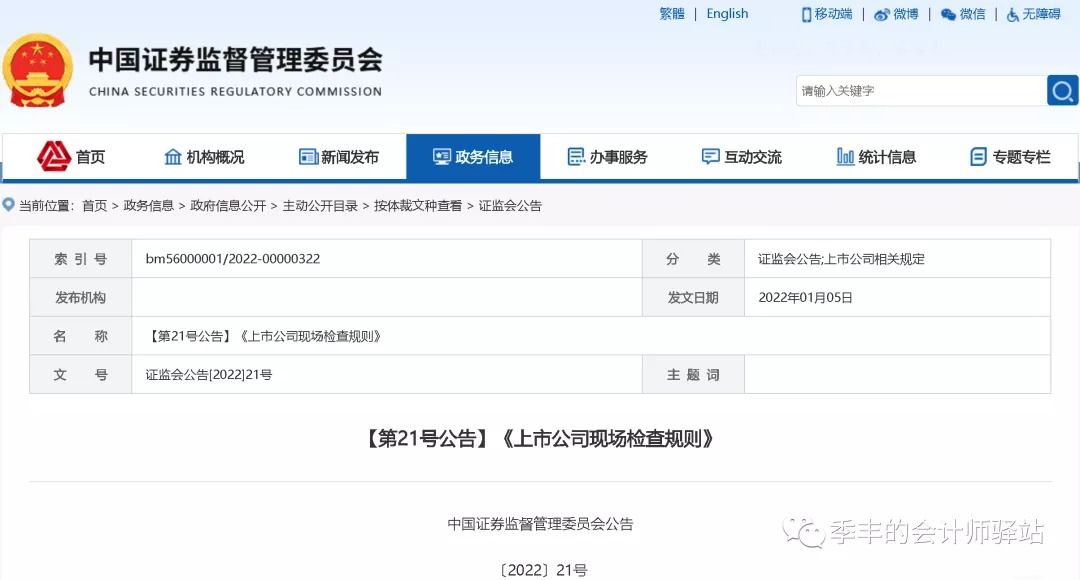Click the CSRC national emblem logo
The width and height of the screenshot is (1080, 580).
point(38,70)
